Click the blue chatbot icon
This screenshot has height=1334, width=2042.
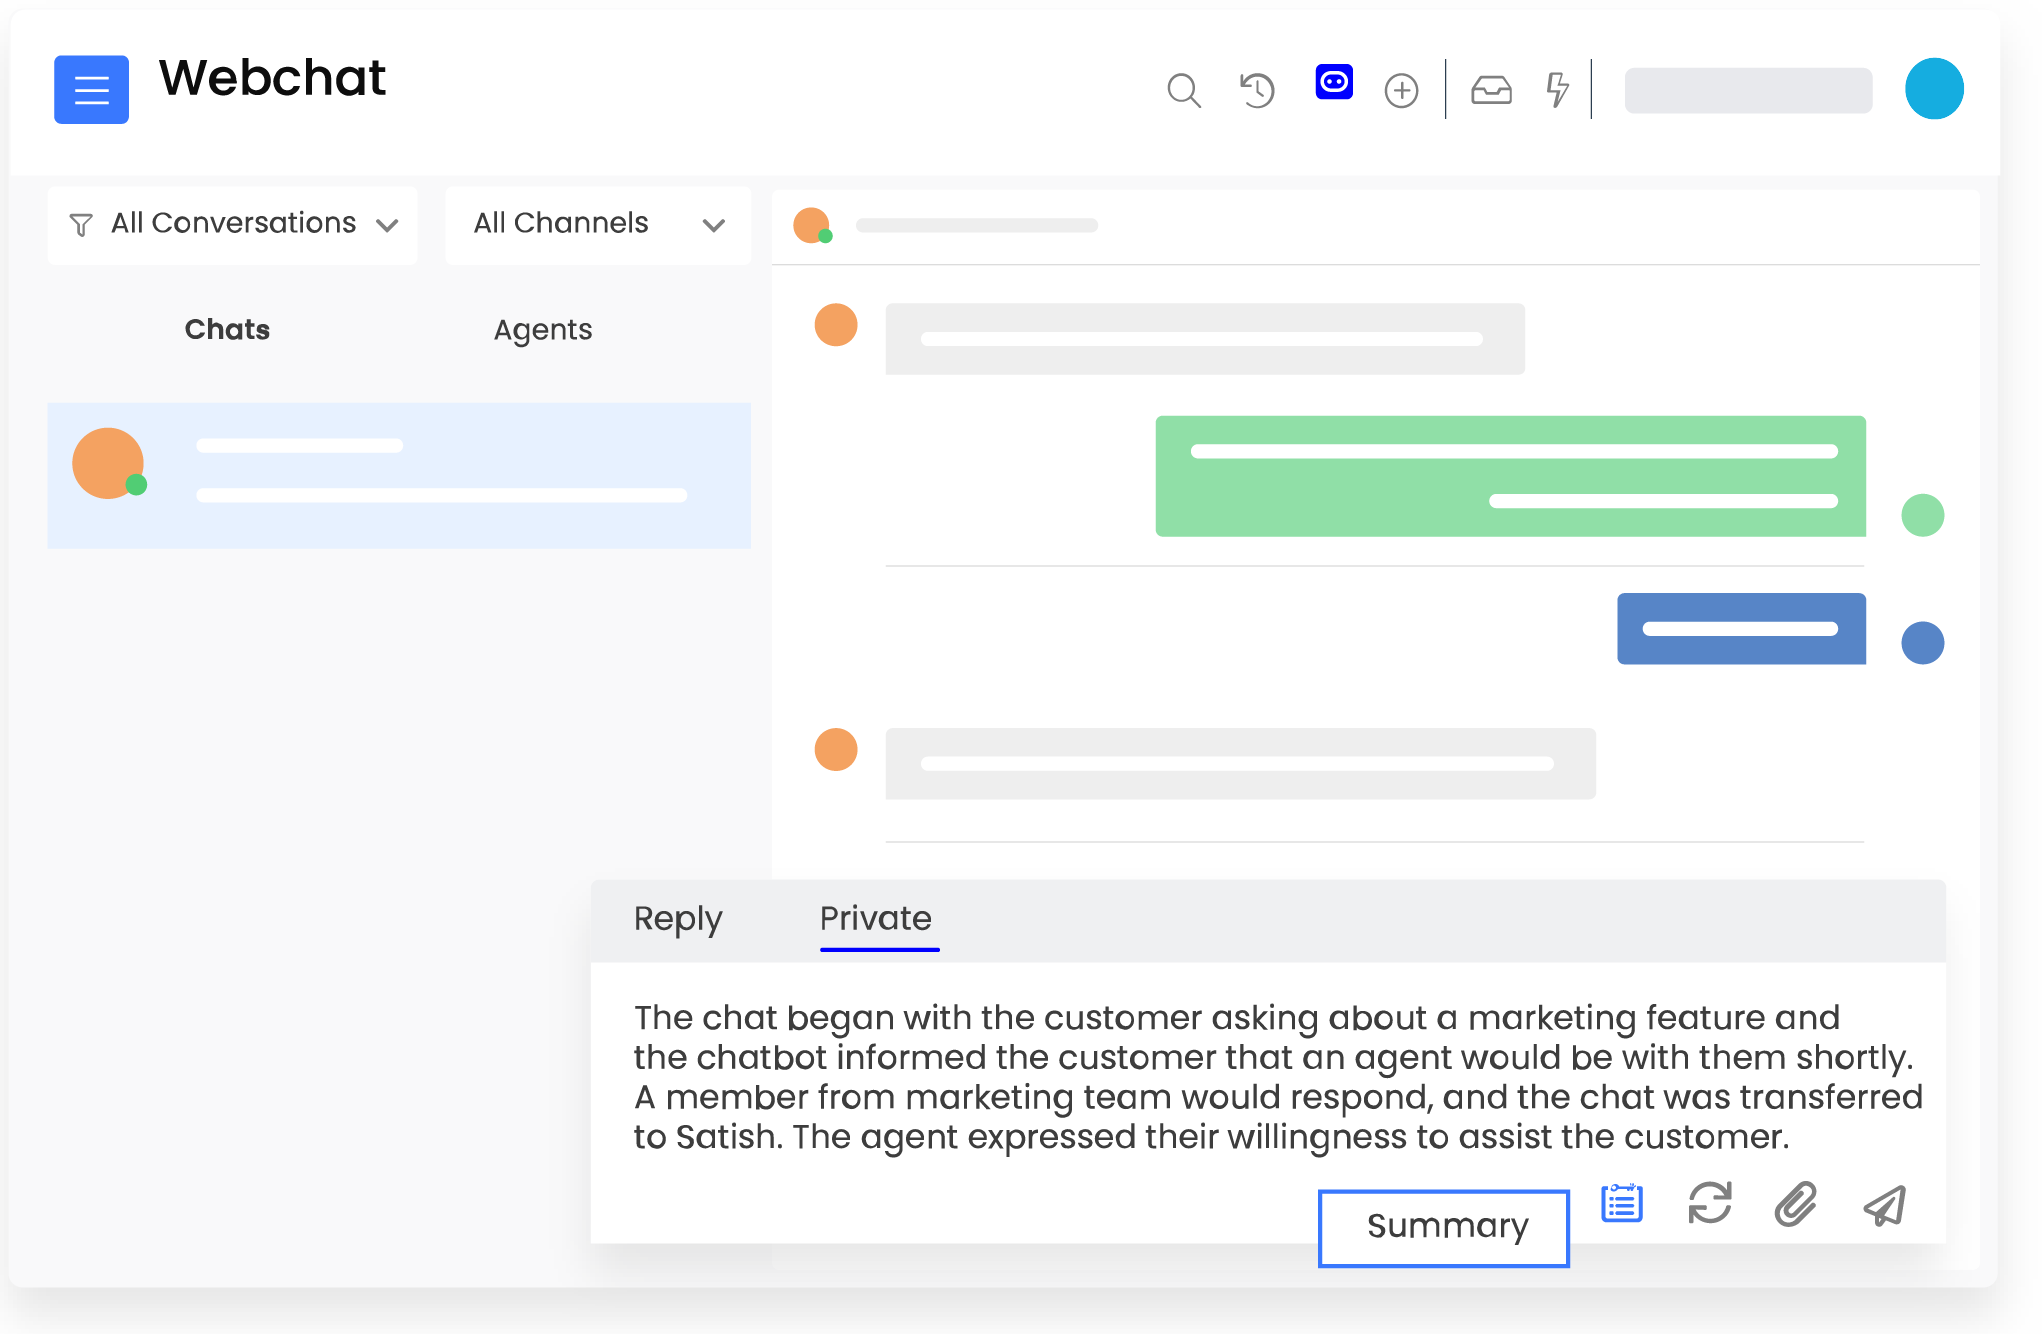[x=1334, y=82]
